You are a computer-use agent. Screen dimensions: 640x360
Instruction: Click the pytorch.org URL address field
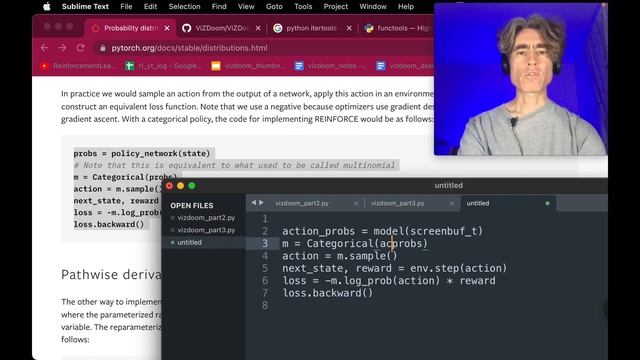pyautogui.click(x=189, y=48)
